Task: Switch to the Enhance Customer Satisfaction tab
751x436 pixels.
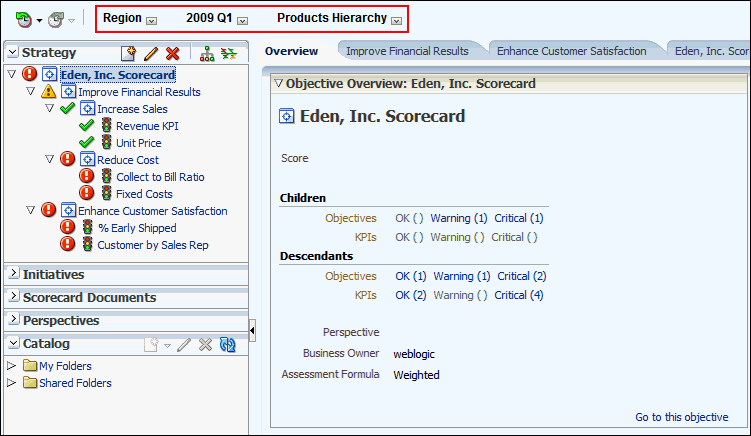Action: click(x=571, y=51)
